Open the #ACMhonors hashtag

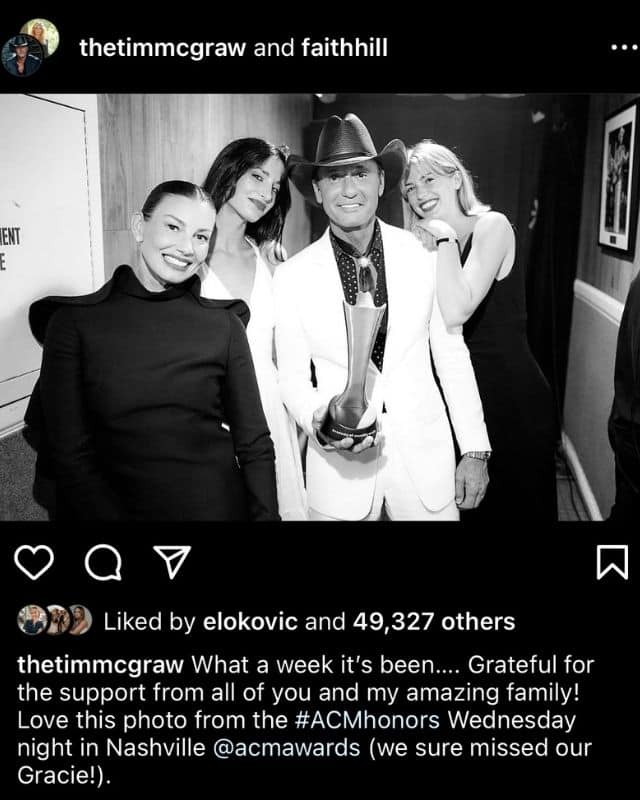[x=367, y=720]
